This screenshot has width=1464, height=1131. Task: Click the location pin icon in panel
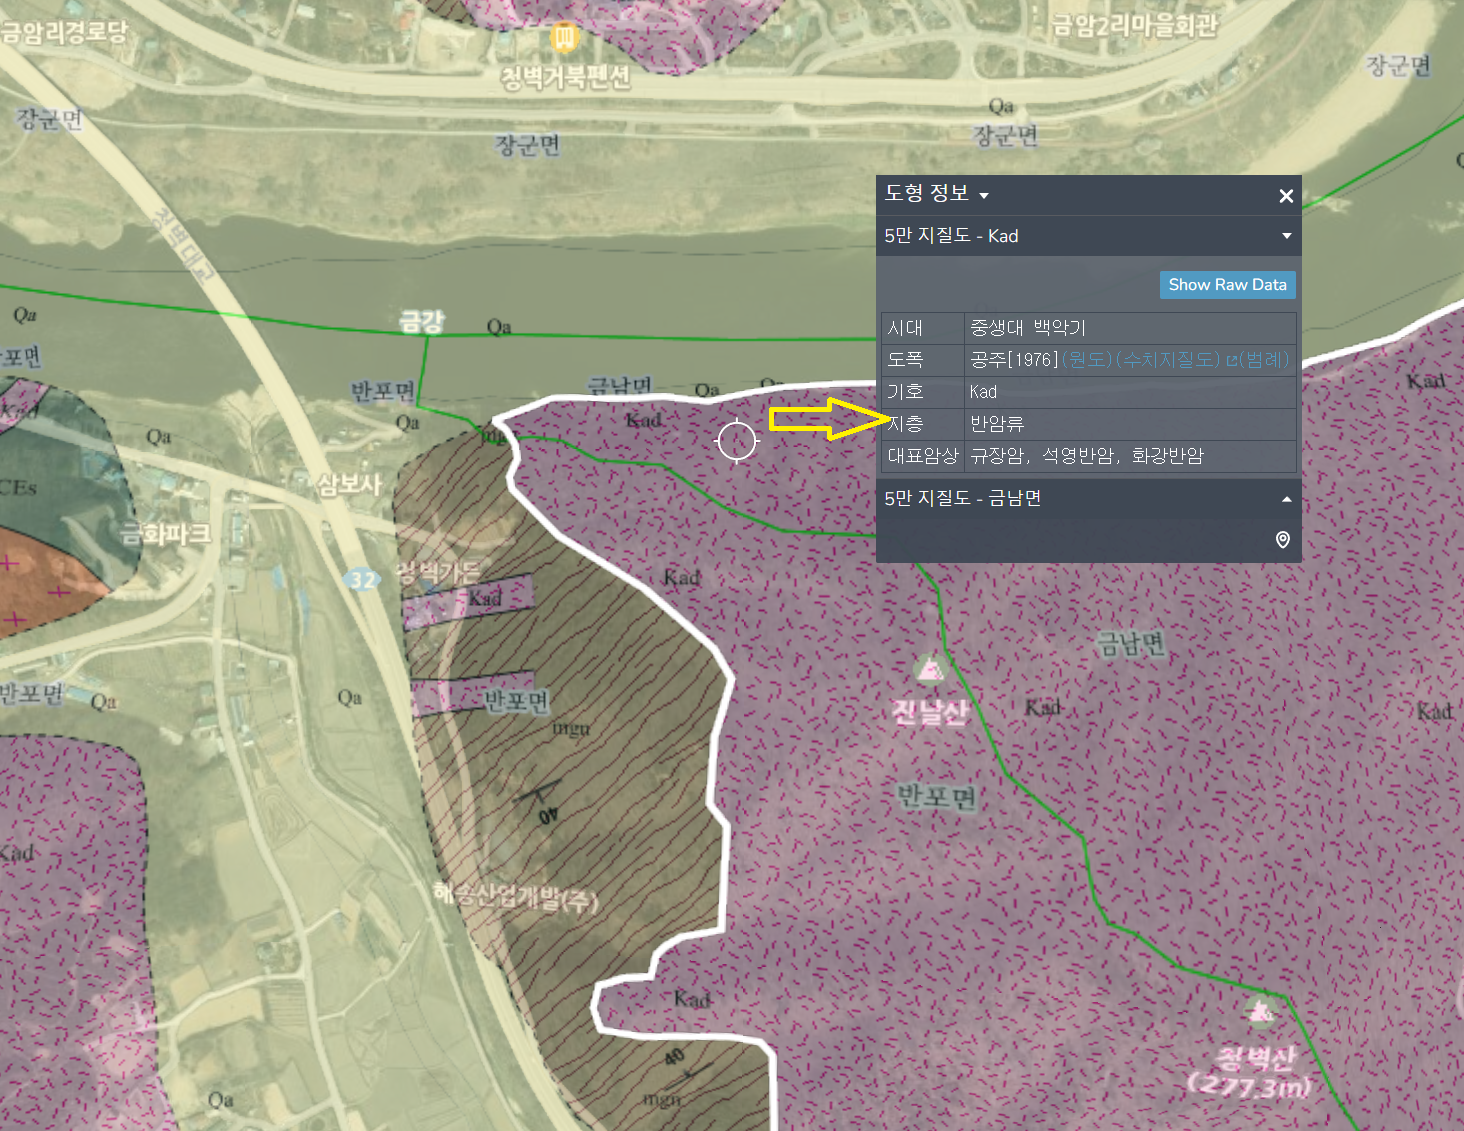(x=1283, y=540)
